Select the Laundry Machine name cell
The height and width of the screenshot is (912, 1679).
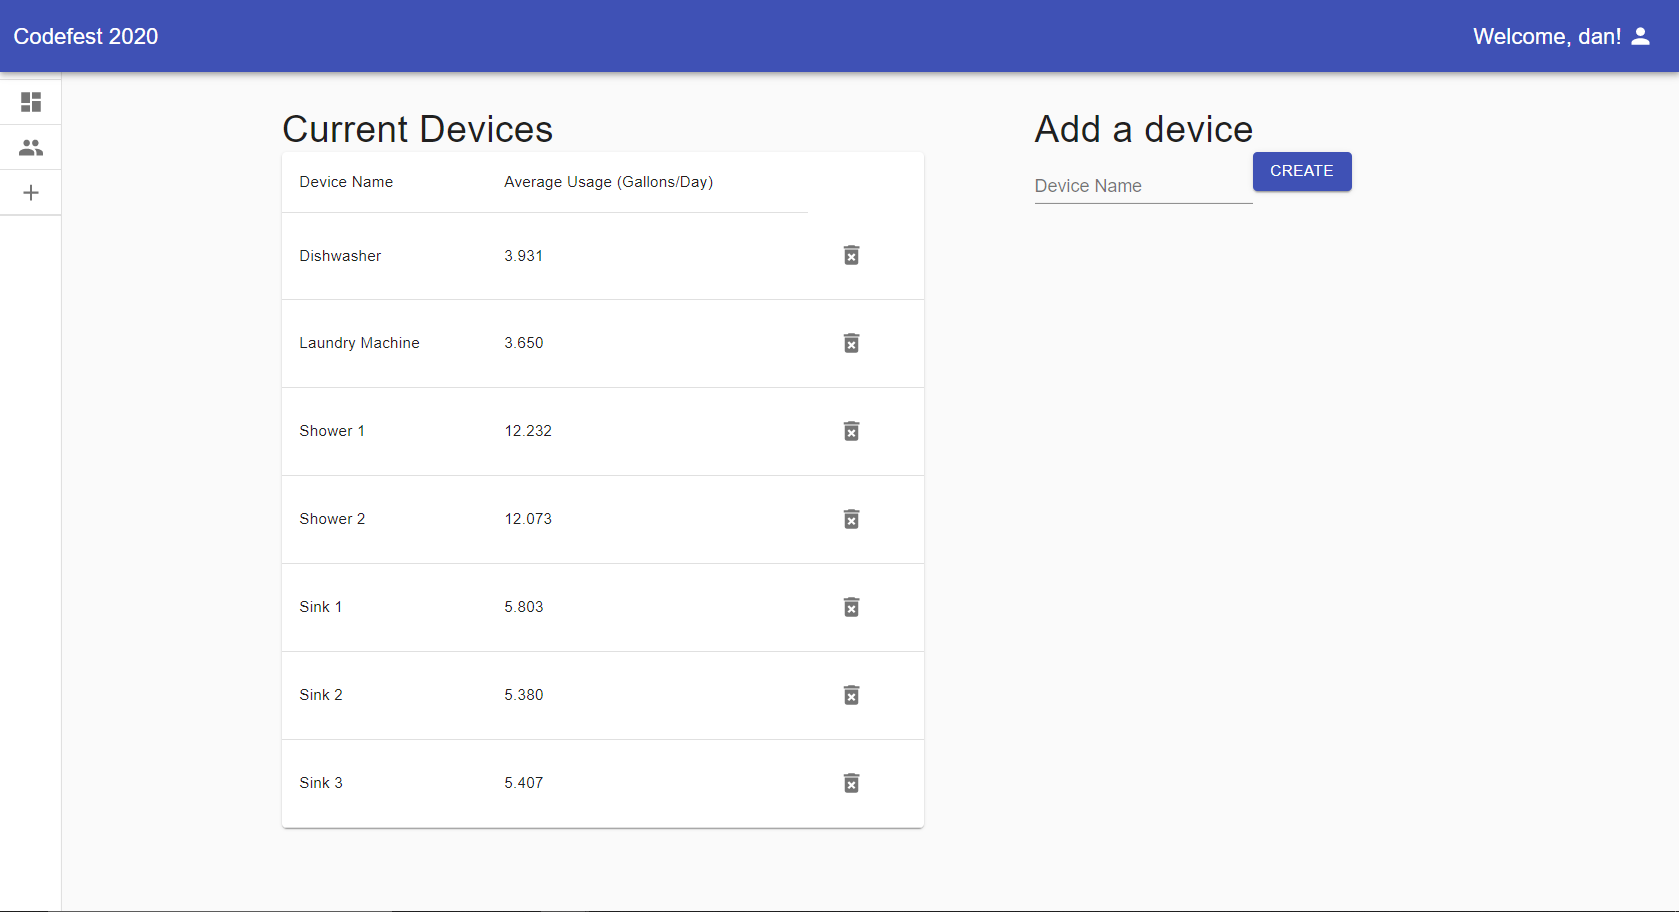(x=359, y=343)
